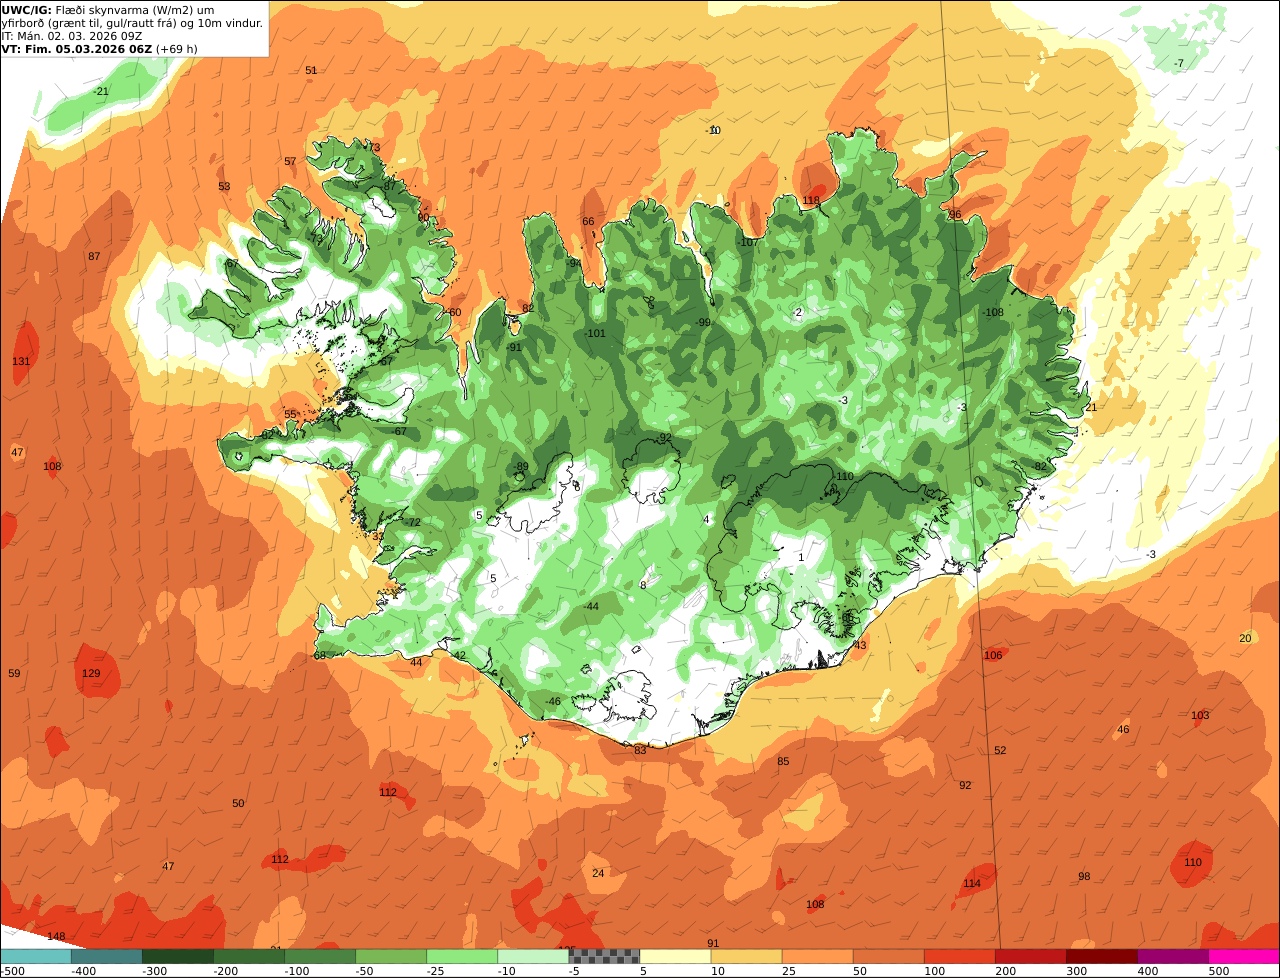This screenshot has height=978, width=1280.
Task: Select the map value '59' on the west edge
Action: pyautogui.click(x=14, y=673)
